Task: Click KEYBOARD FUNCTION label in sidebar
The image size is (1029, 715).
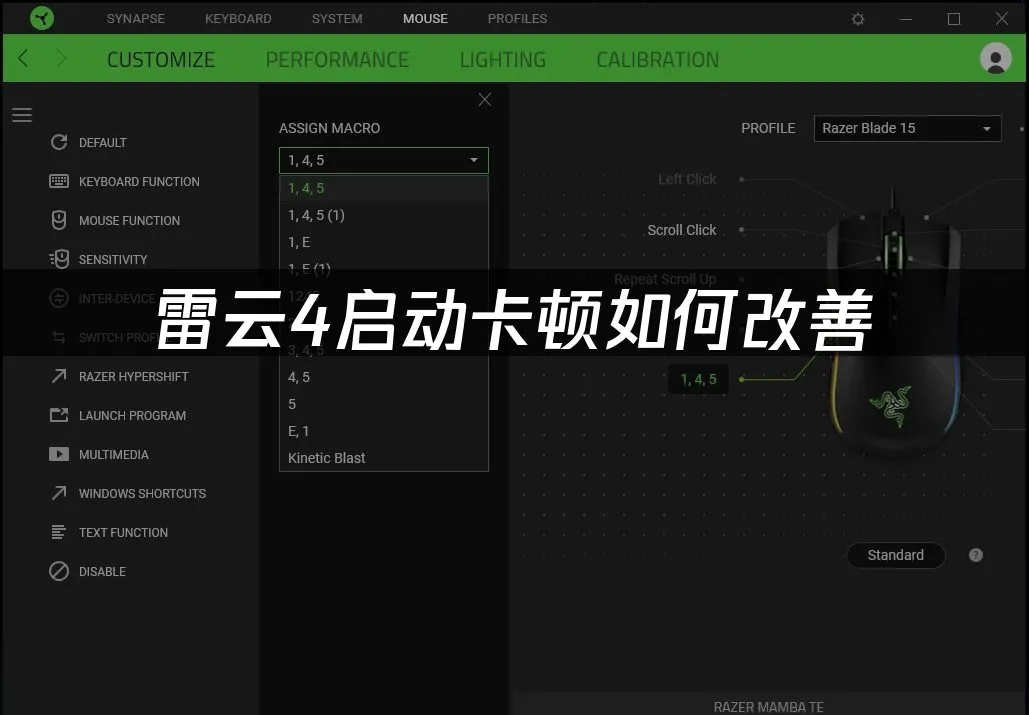Action: tap(139, 182)
